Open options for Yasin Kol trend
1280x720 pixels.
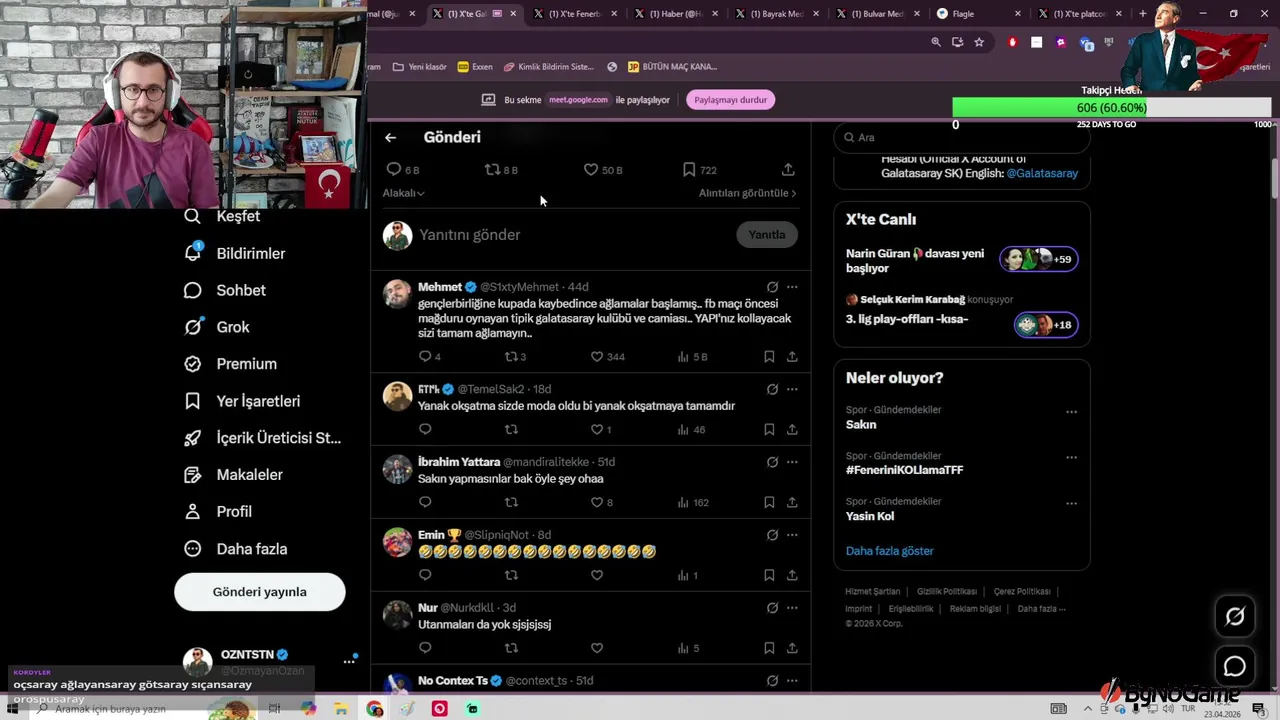1071,504
